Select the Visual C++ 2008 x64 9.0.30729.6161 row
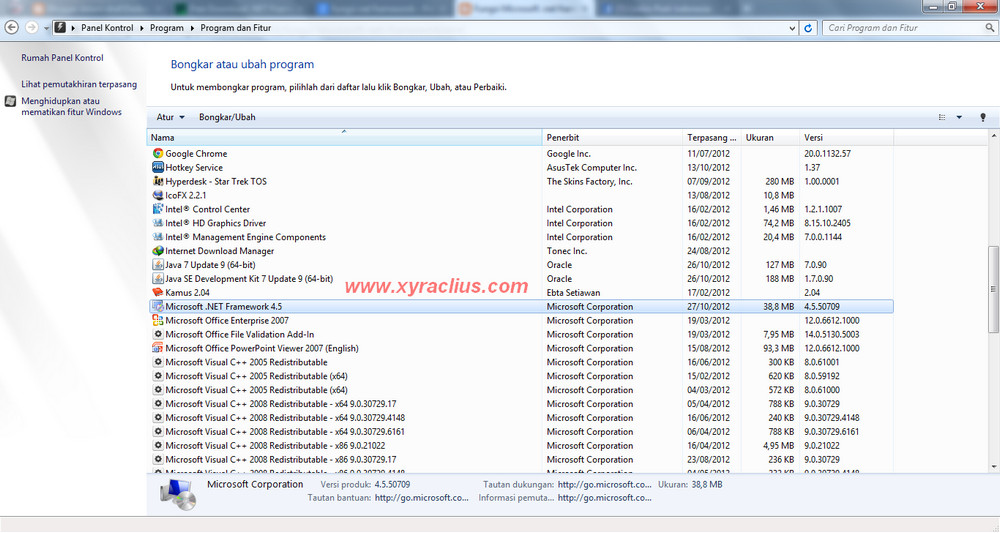The width and height of the screenshot is (1000, 533). 521,432
